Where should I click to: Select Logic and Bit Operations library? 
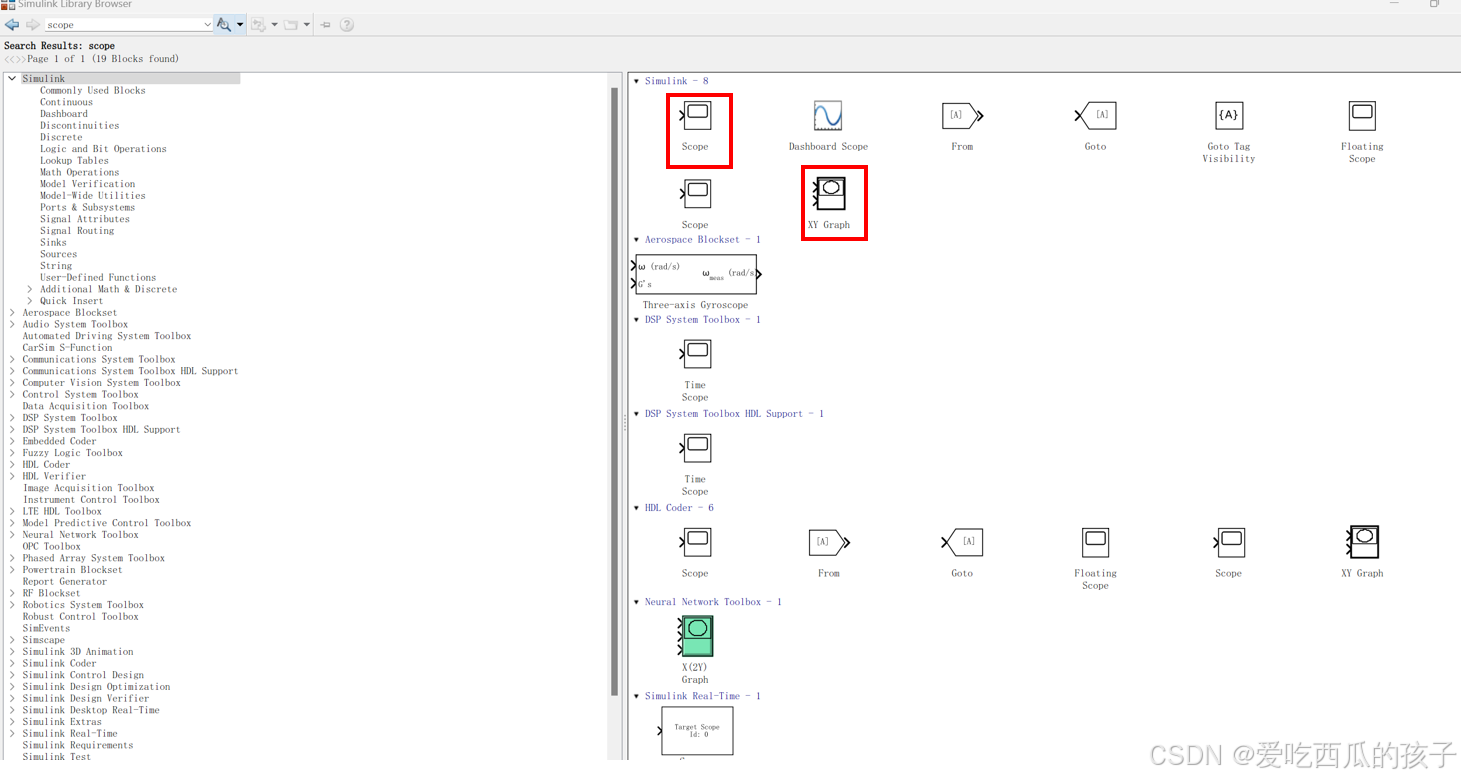103,149
